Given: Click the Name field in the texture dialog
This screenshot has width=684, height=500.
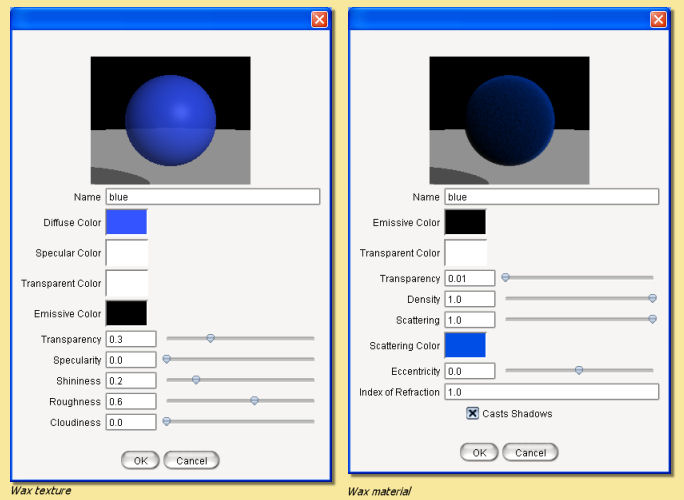Looking at the screenshot, I should coord(212,197).
